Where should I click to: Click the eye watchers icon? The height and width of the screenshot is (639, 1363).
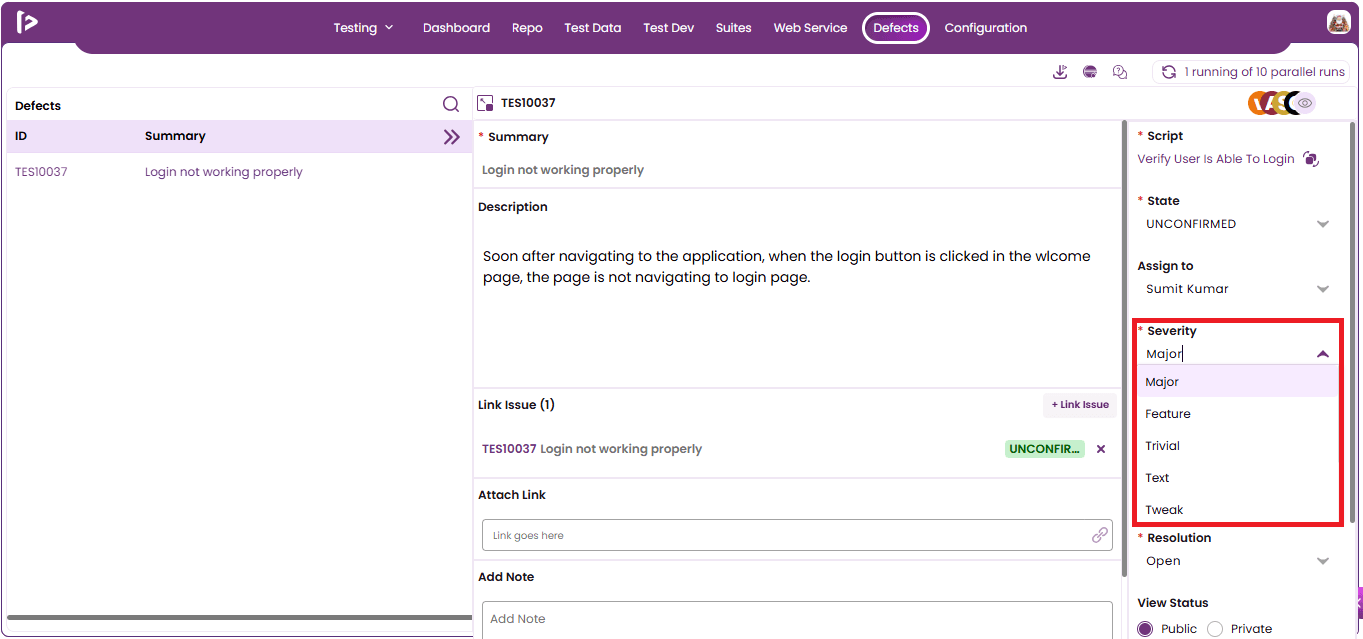click(x=1304, y=102)
